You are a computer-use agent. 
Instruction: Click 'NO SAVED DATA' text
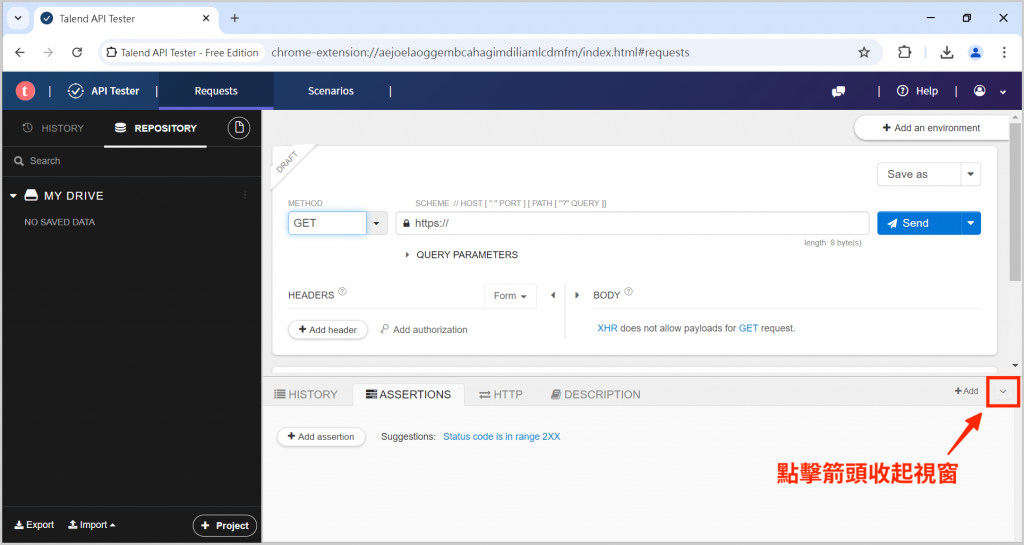coord(59,222)
